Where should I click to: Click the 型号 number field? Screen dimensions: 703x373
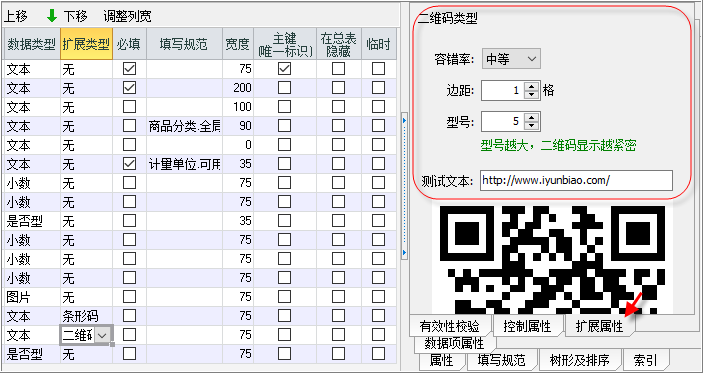(x=504, y=121)
